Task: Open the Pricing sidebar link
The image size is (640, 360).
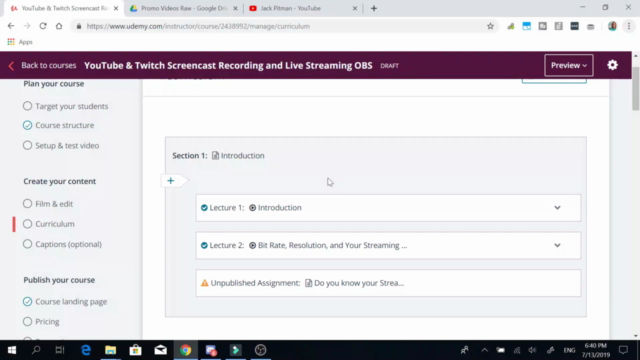Action: click(47, 322)
